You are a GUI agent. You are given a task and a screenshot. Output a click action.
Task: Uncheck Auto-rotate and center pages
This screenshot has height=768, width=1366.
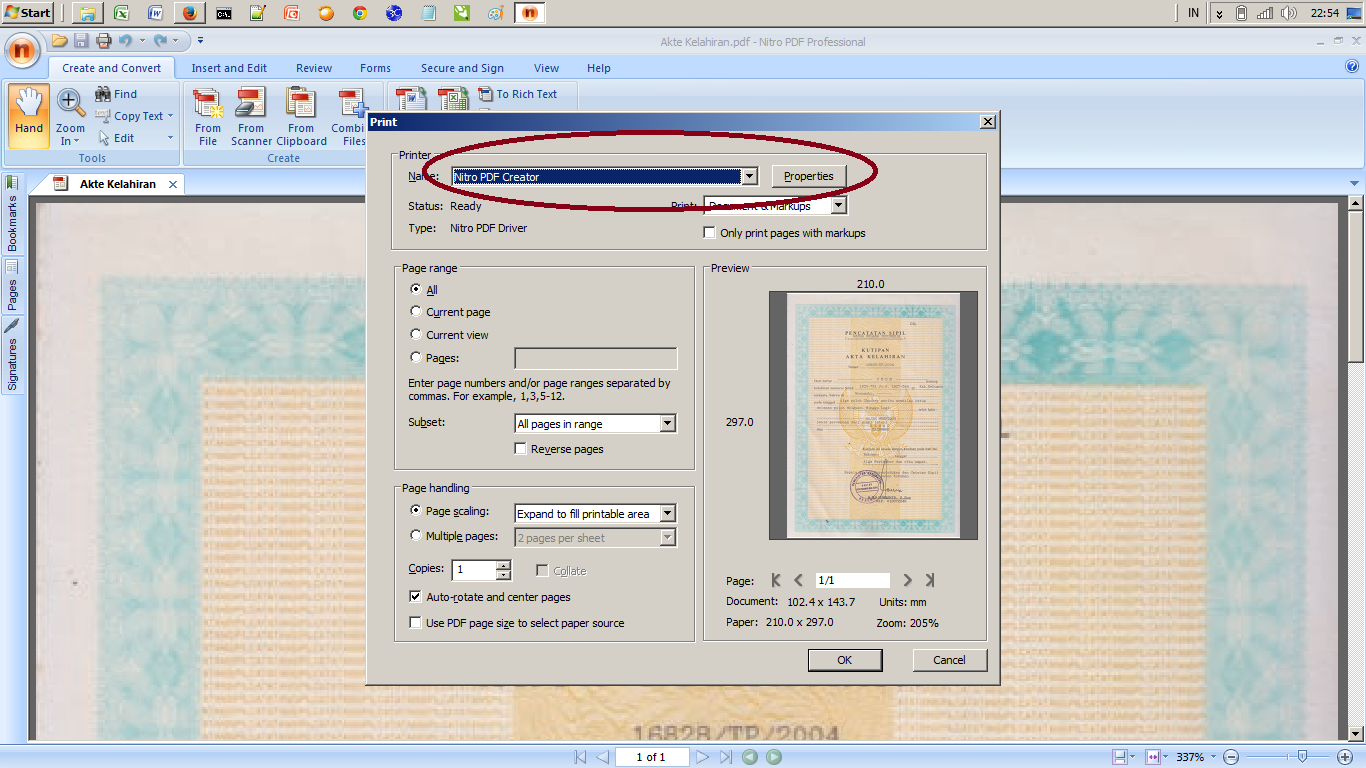(x=416, y=597)
